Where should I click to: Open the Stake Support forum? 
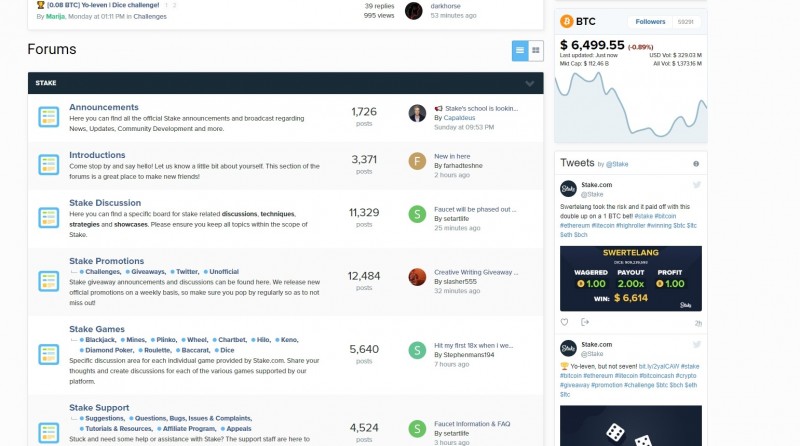point(99,408)
